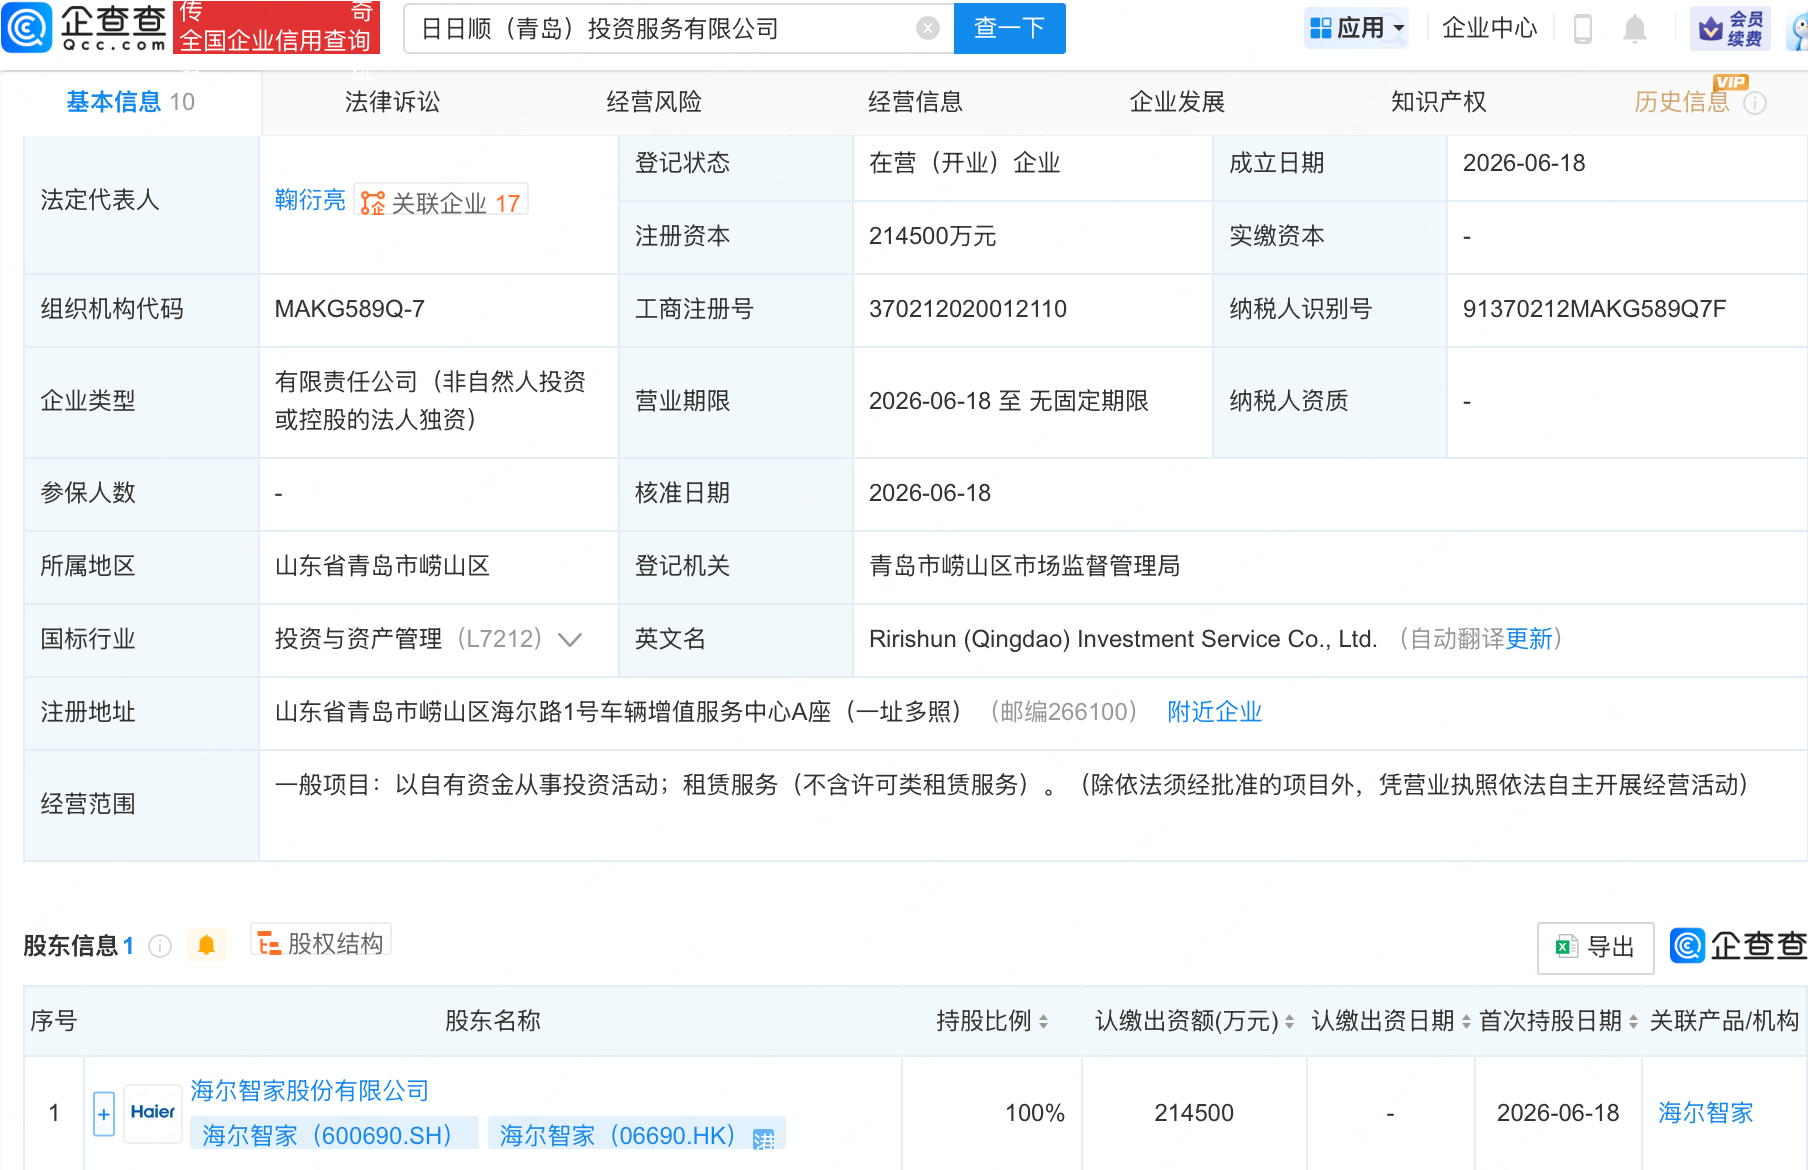Open 海尔智家股份有限公司 shareholder link
Image resolution: width=1808 pixels, height=1170 pixels.
[310, 1091]
